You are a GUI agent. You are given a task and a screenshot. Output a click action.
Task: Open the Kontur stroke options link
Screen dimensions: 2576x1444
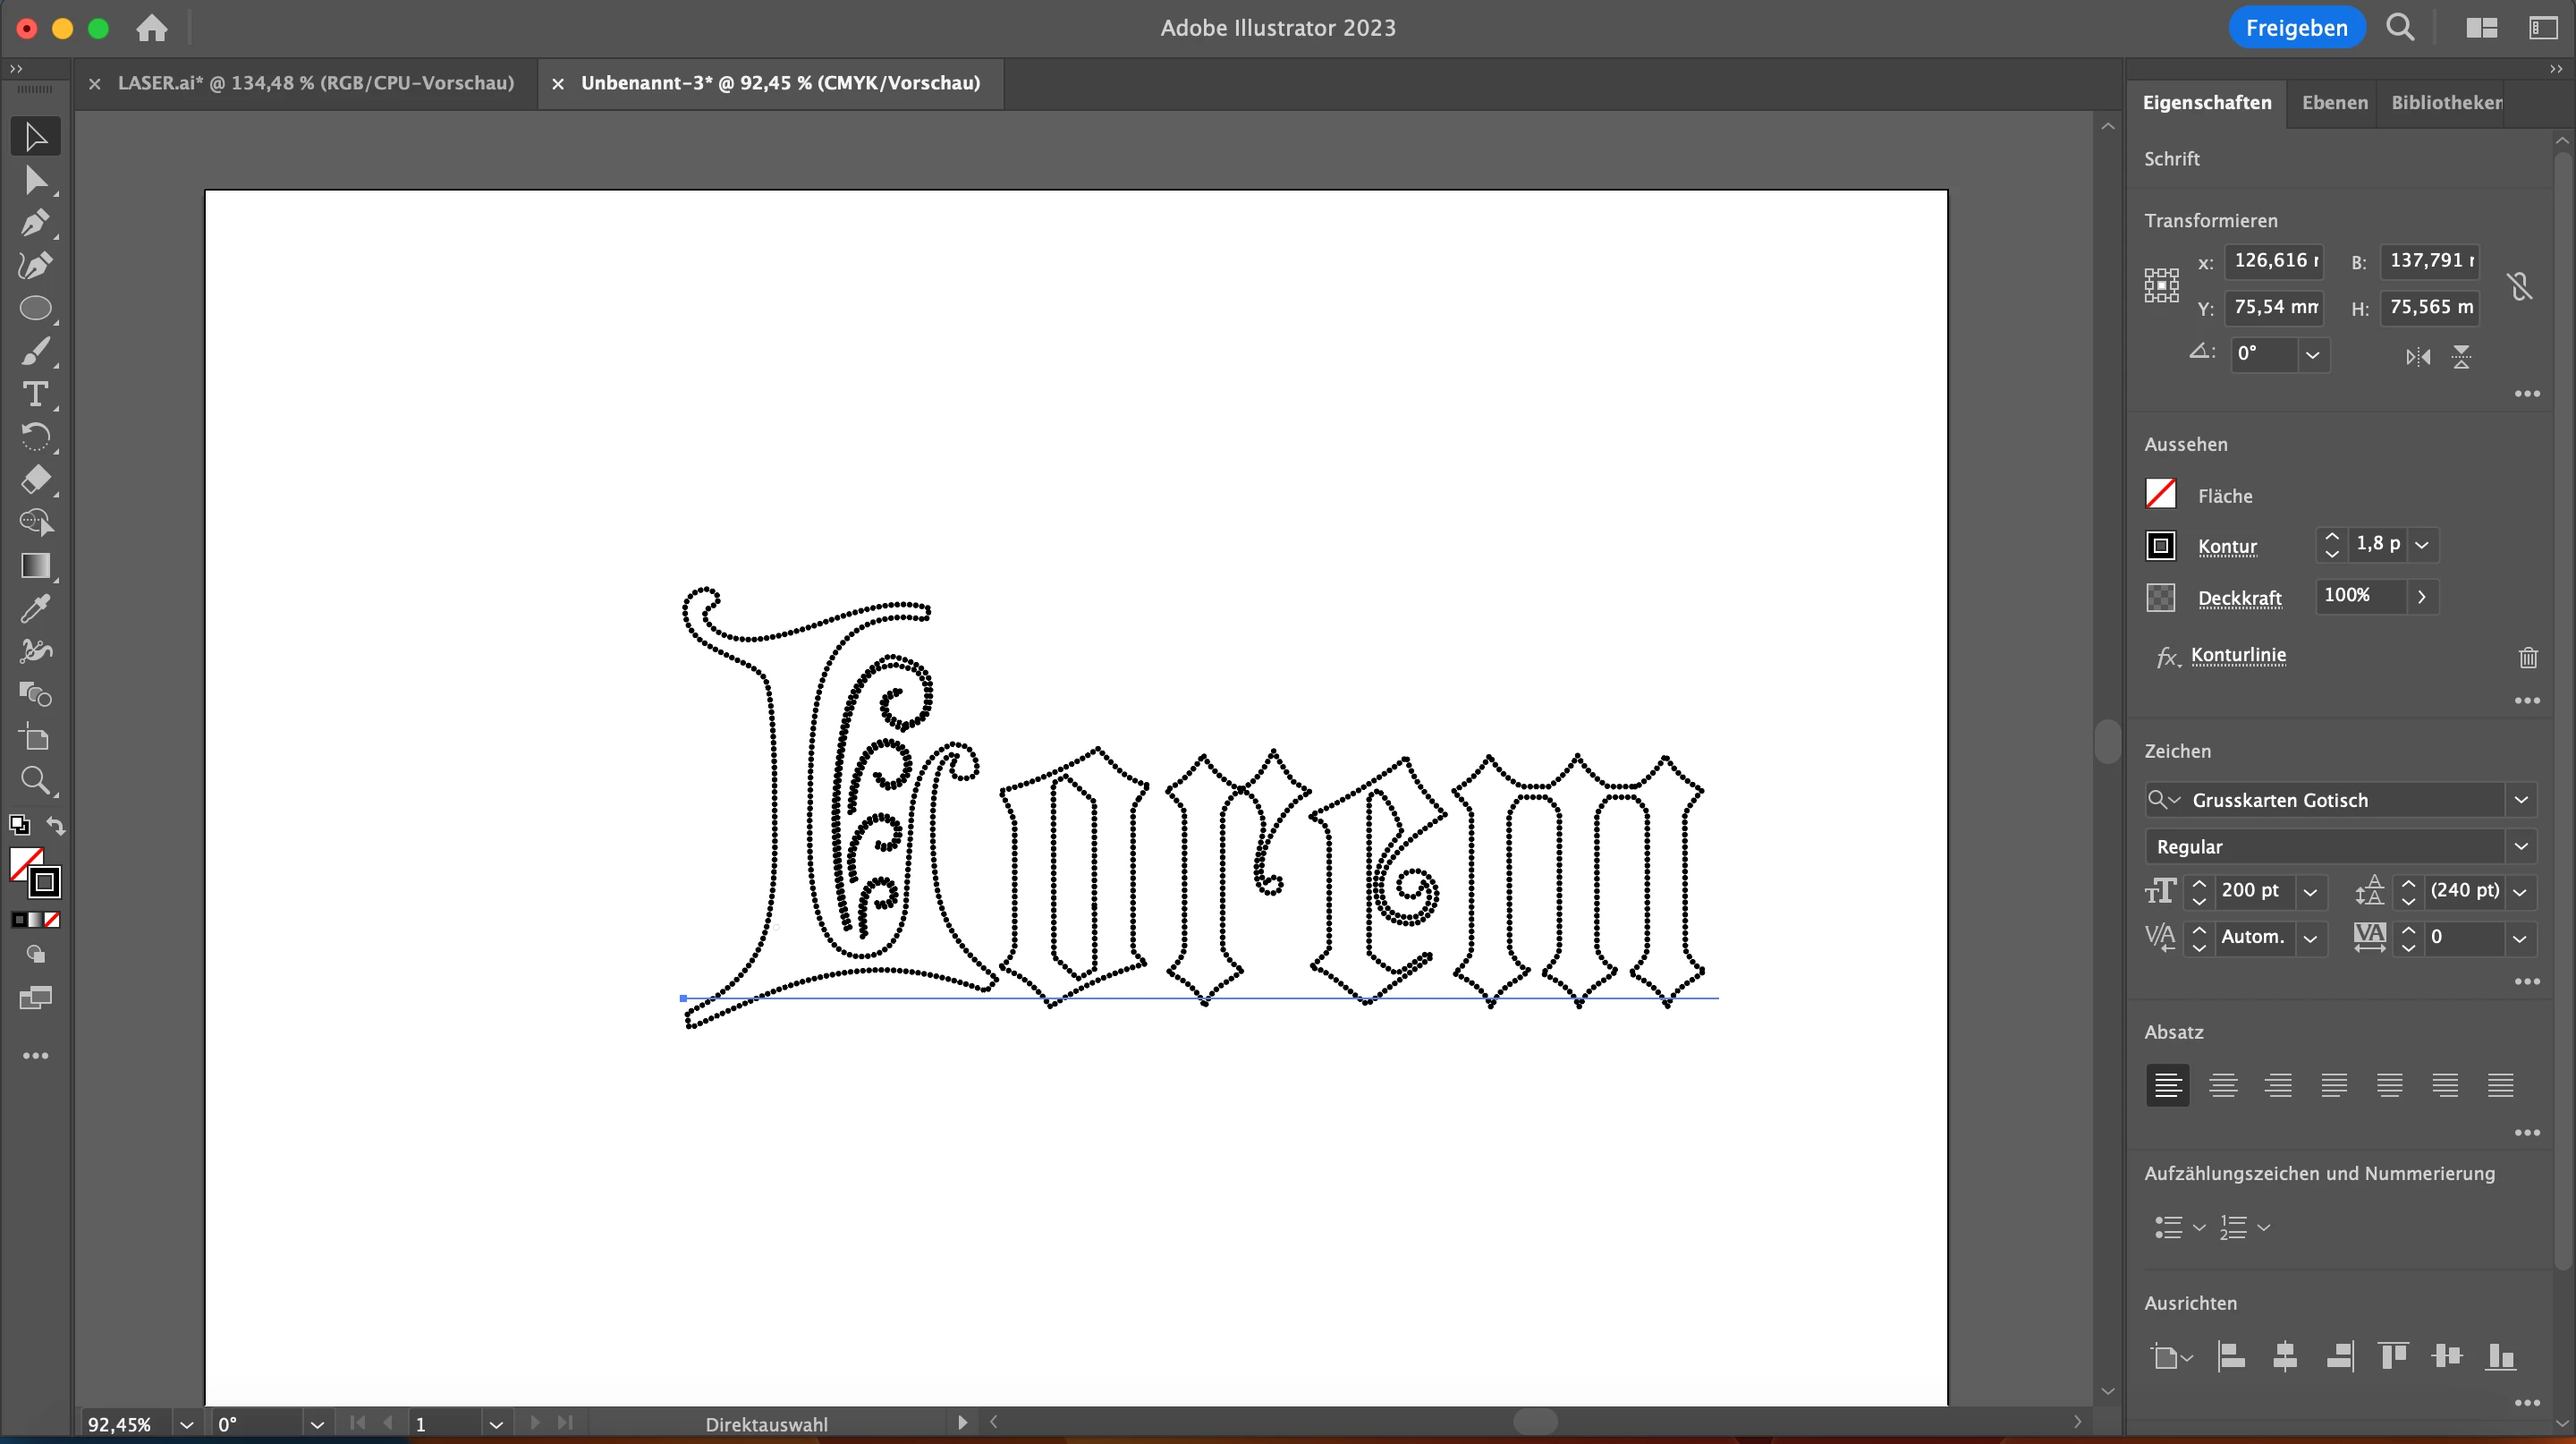point(2227,546)
